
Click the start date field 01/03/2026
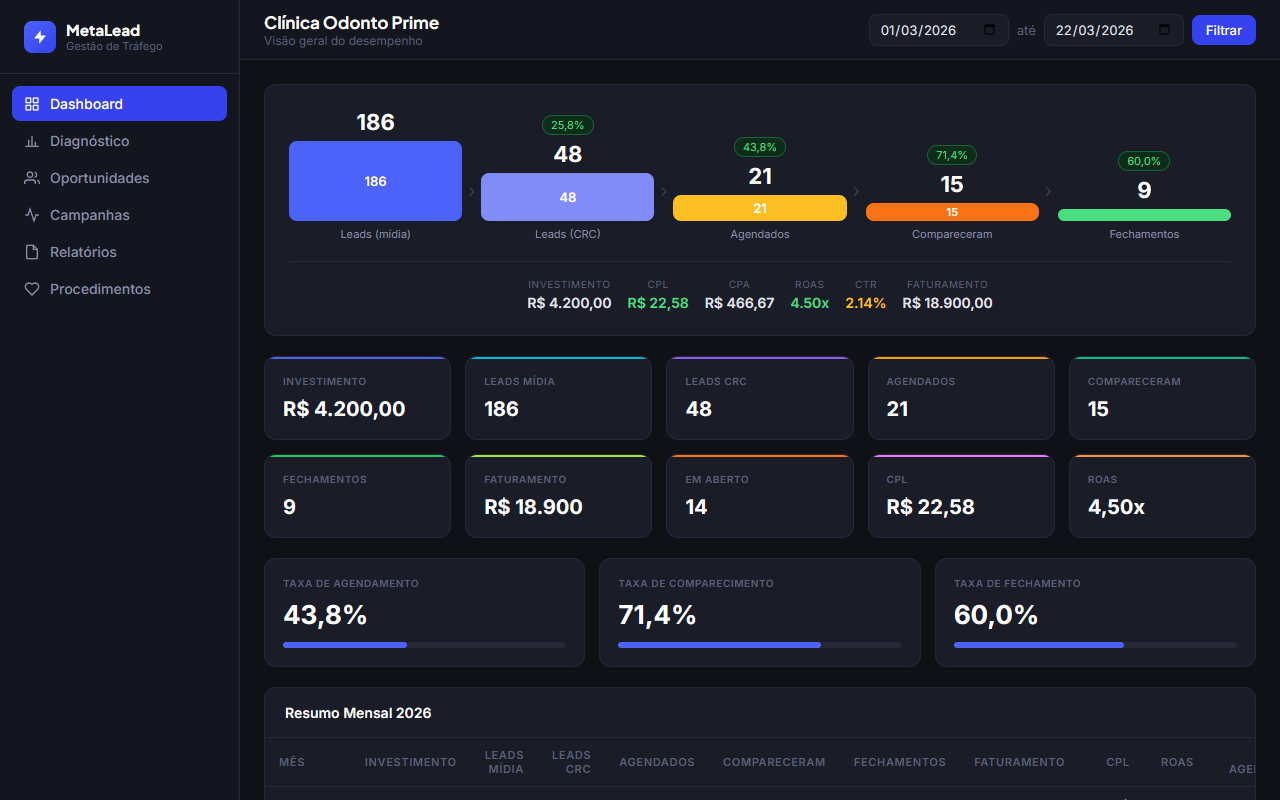pyautogui.click(x=920, y=30)
